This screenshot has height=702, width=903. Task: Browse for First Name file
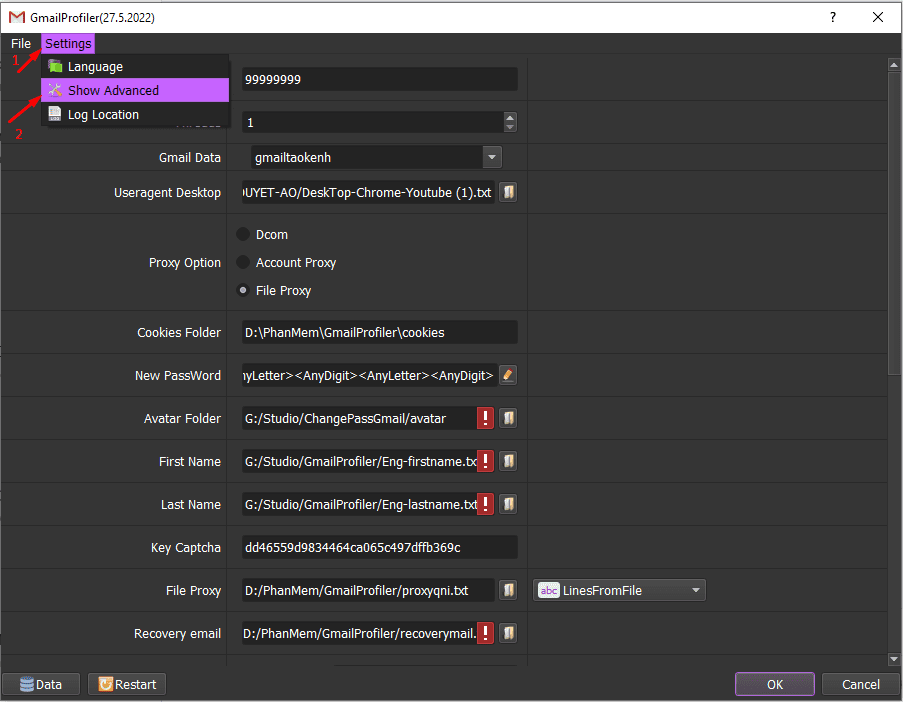click(508, 461)
